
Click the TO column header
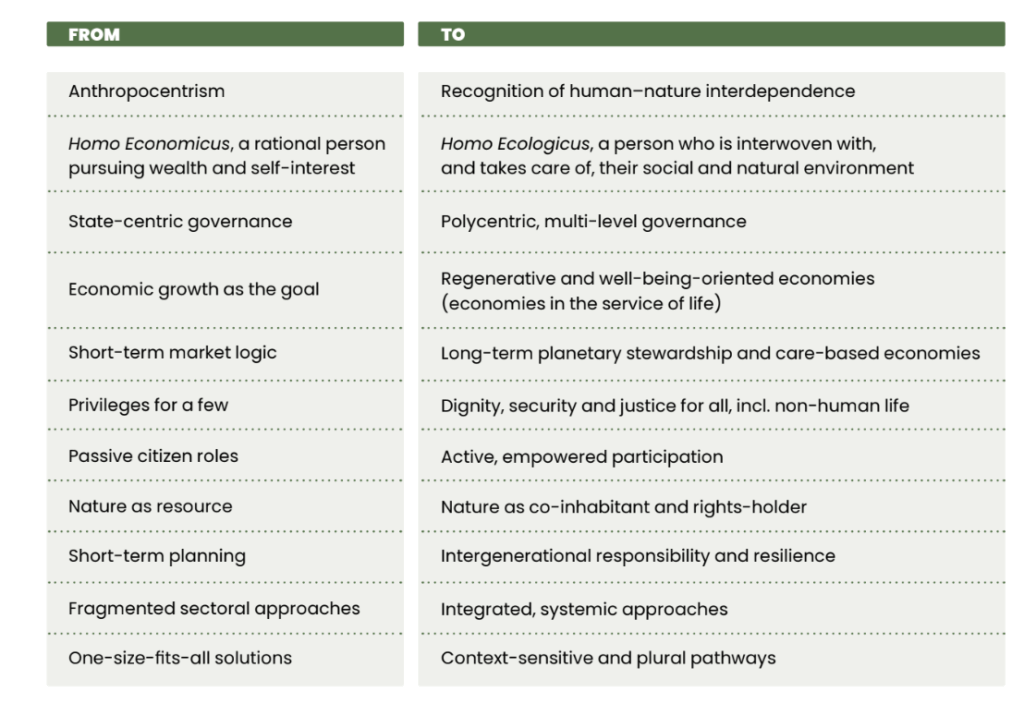(453, 34)
